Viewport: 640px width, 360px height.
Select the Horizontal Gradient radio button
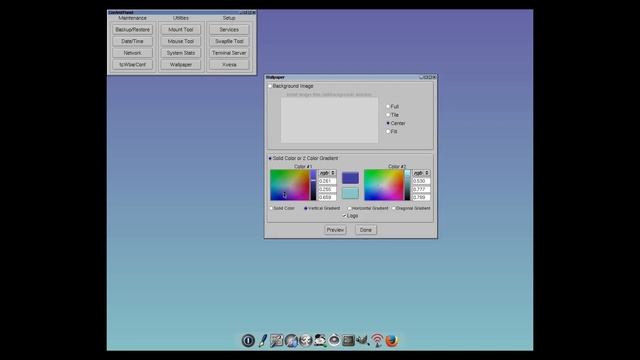[x=349, y=208]
